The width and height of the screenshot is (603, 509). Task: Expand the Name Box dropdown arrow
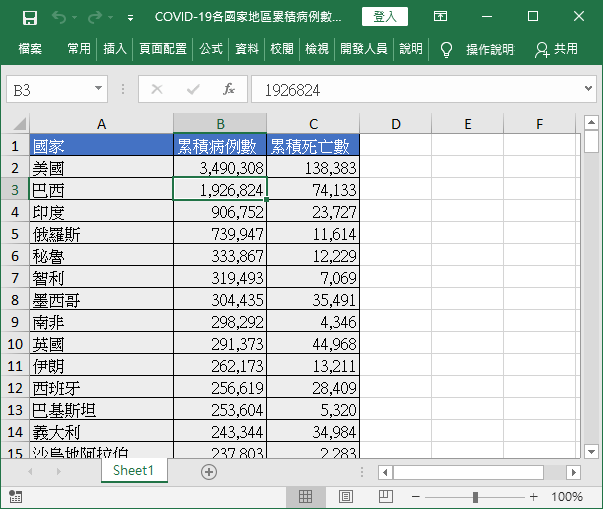click(98, 88)
